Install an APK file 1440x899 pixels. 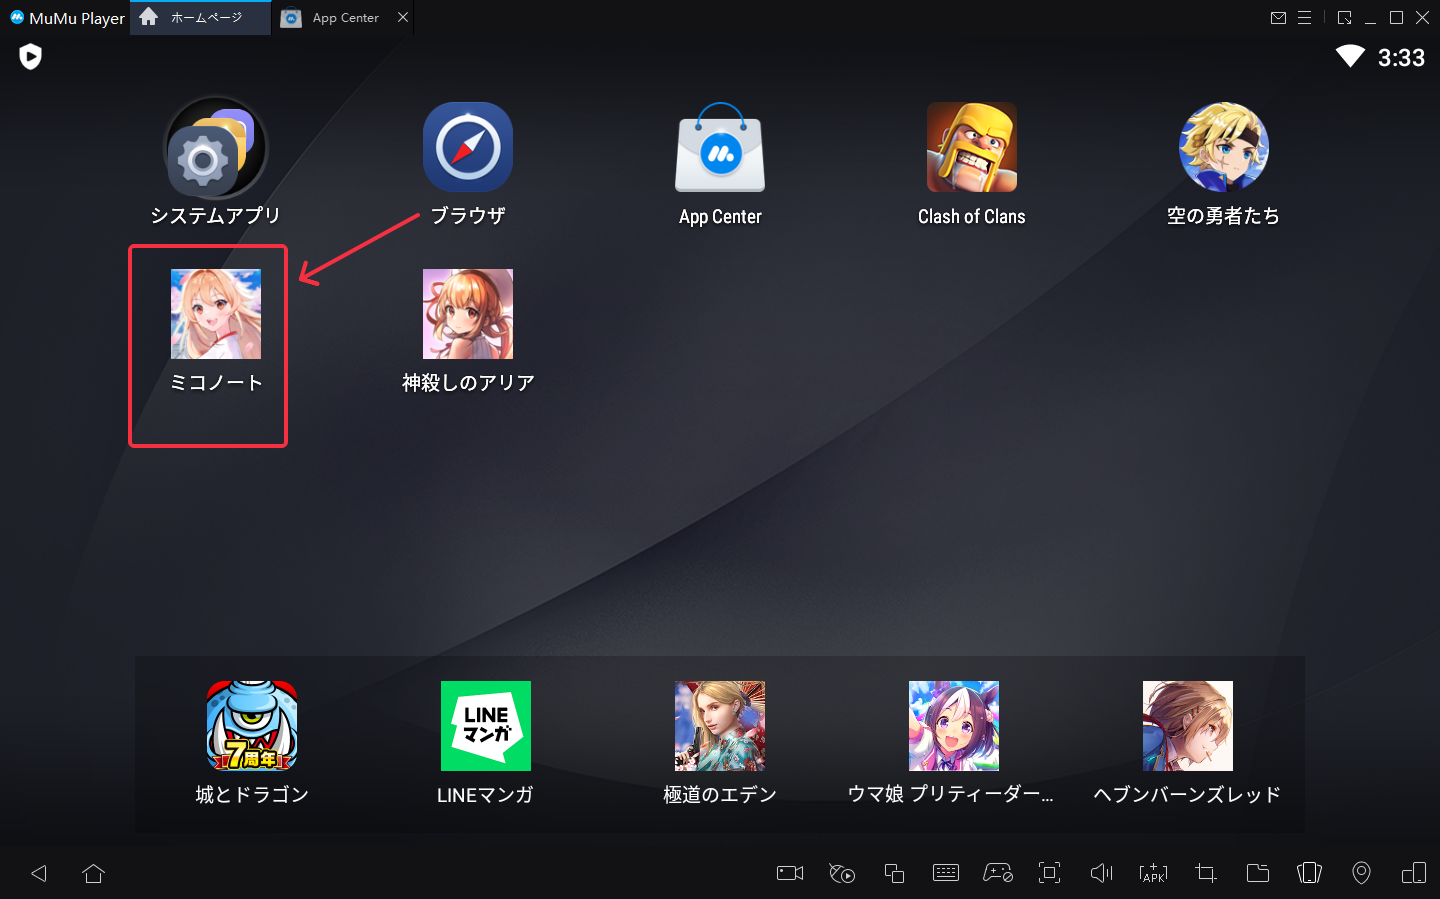click(1154, 873)
